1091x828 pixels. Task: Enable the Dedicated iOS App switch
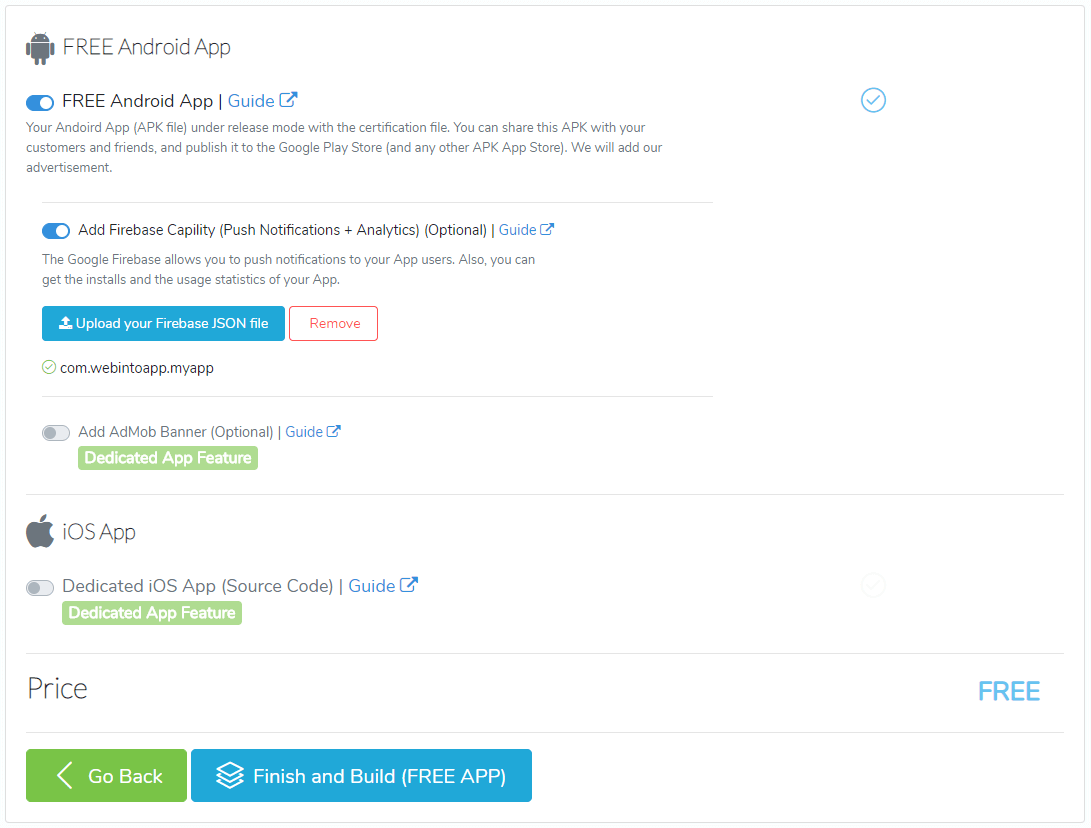(40, 588)
